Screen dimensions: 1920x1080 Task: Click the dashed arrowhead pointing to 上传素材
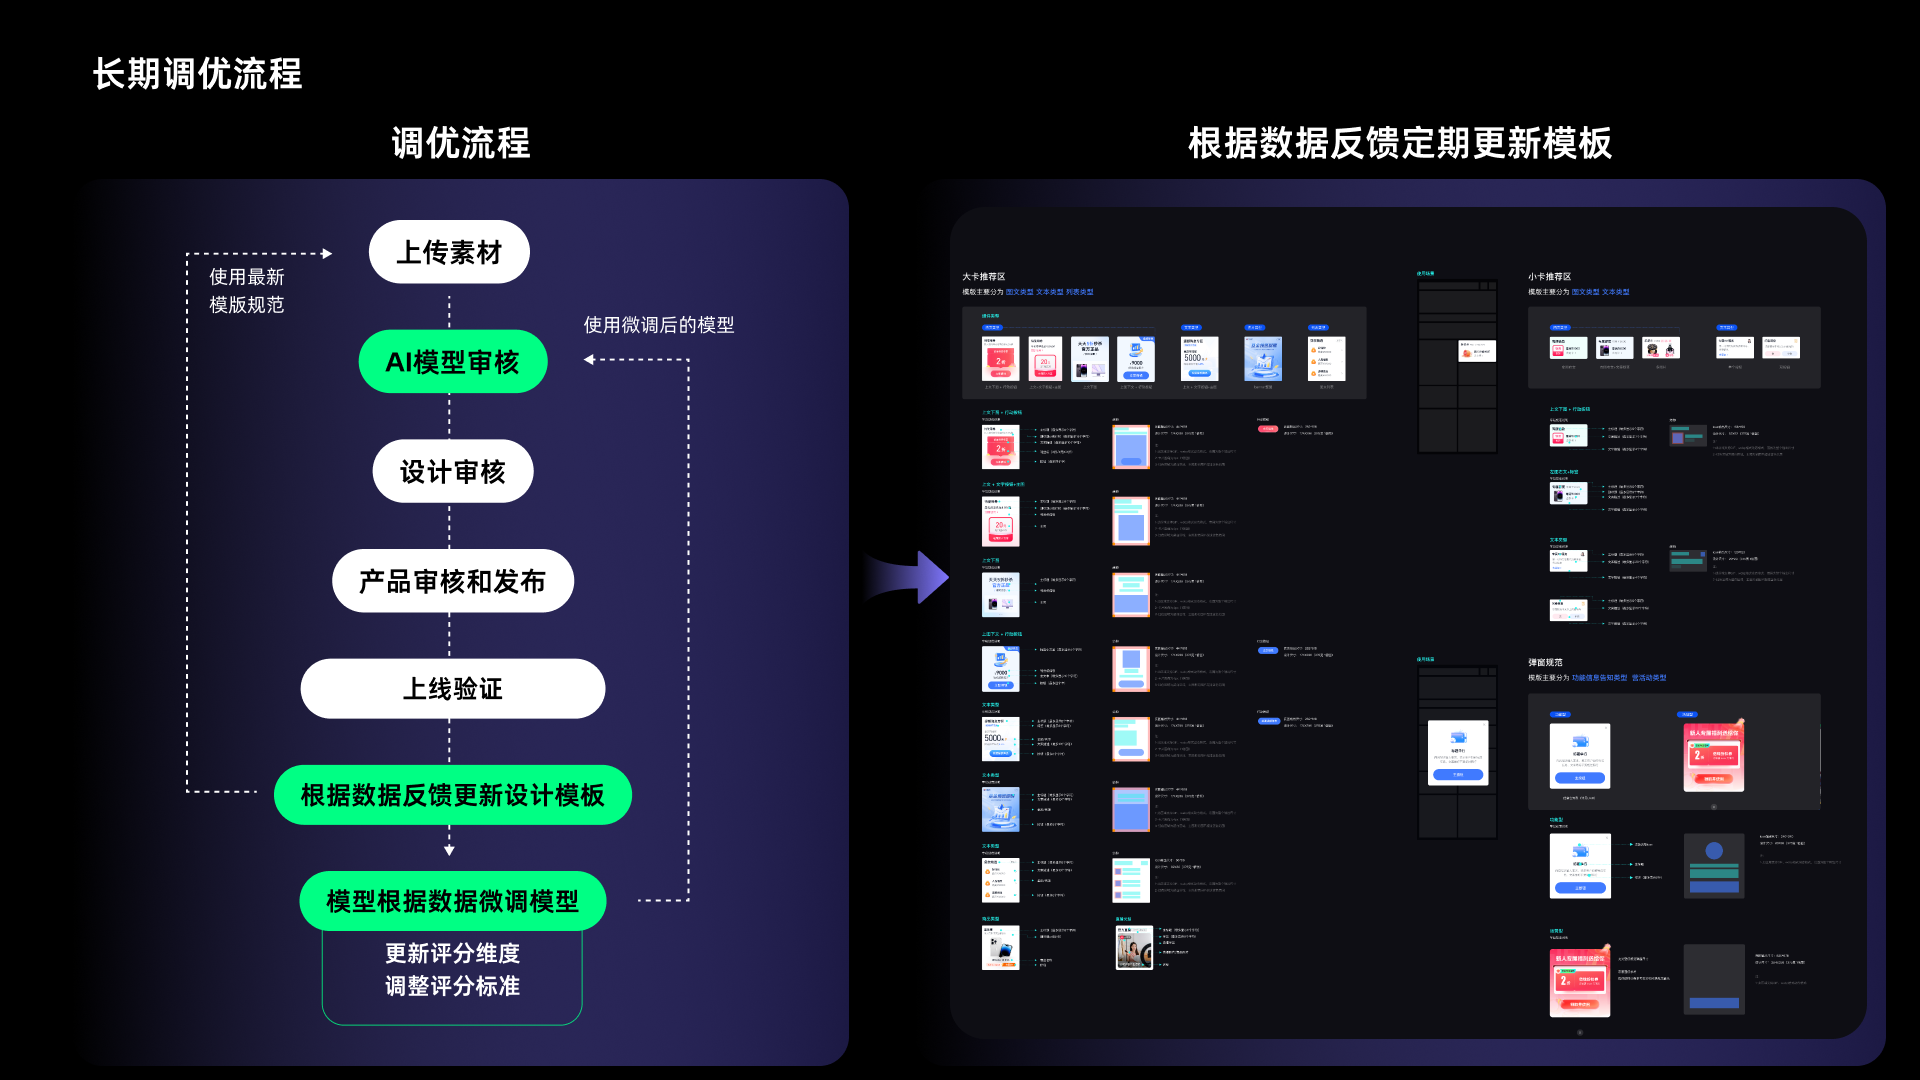326,254
